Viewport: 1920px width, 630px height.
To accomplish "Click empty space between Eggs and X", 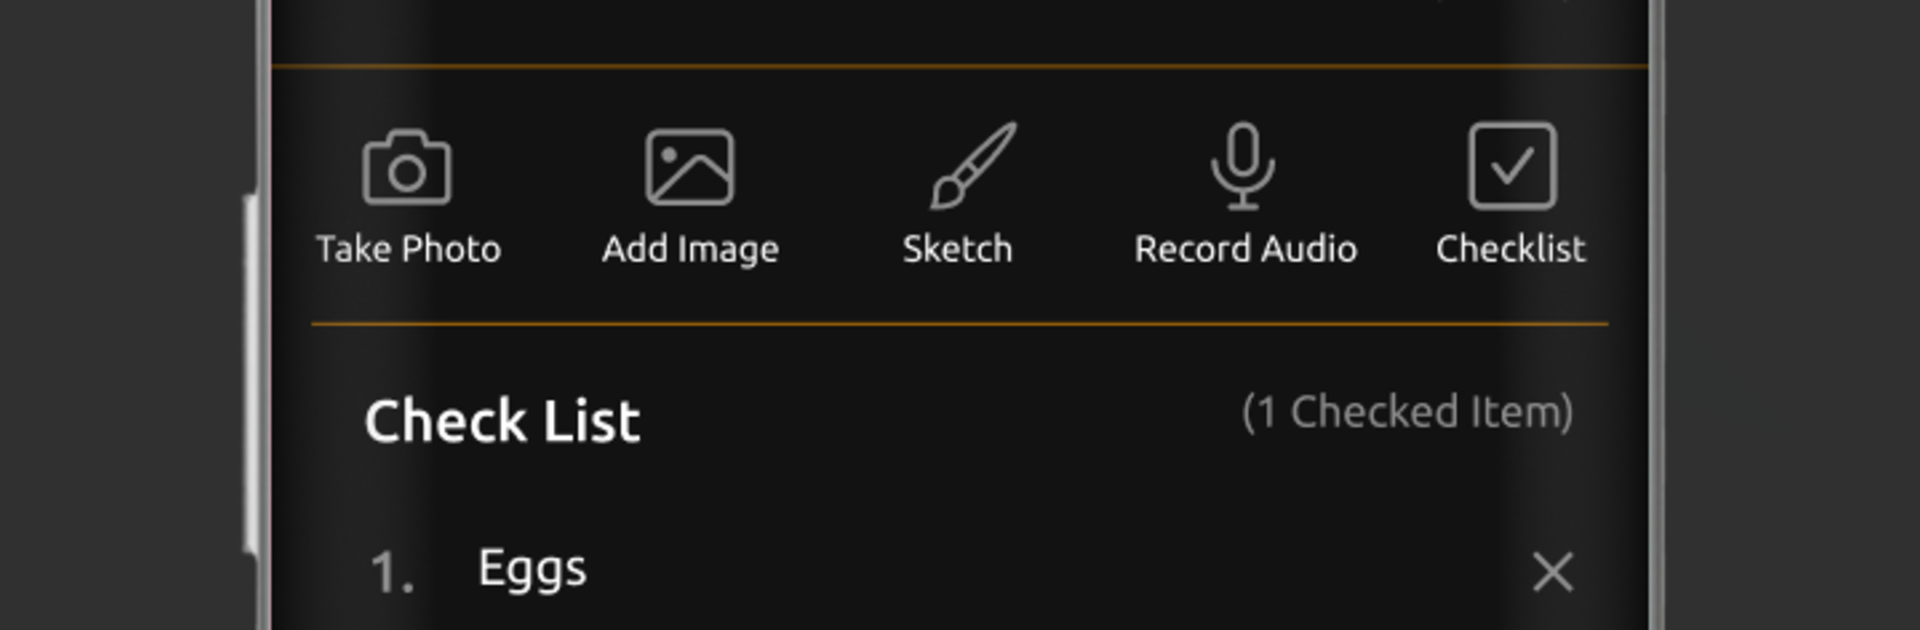I will pos(1050,572).
